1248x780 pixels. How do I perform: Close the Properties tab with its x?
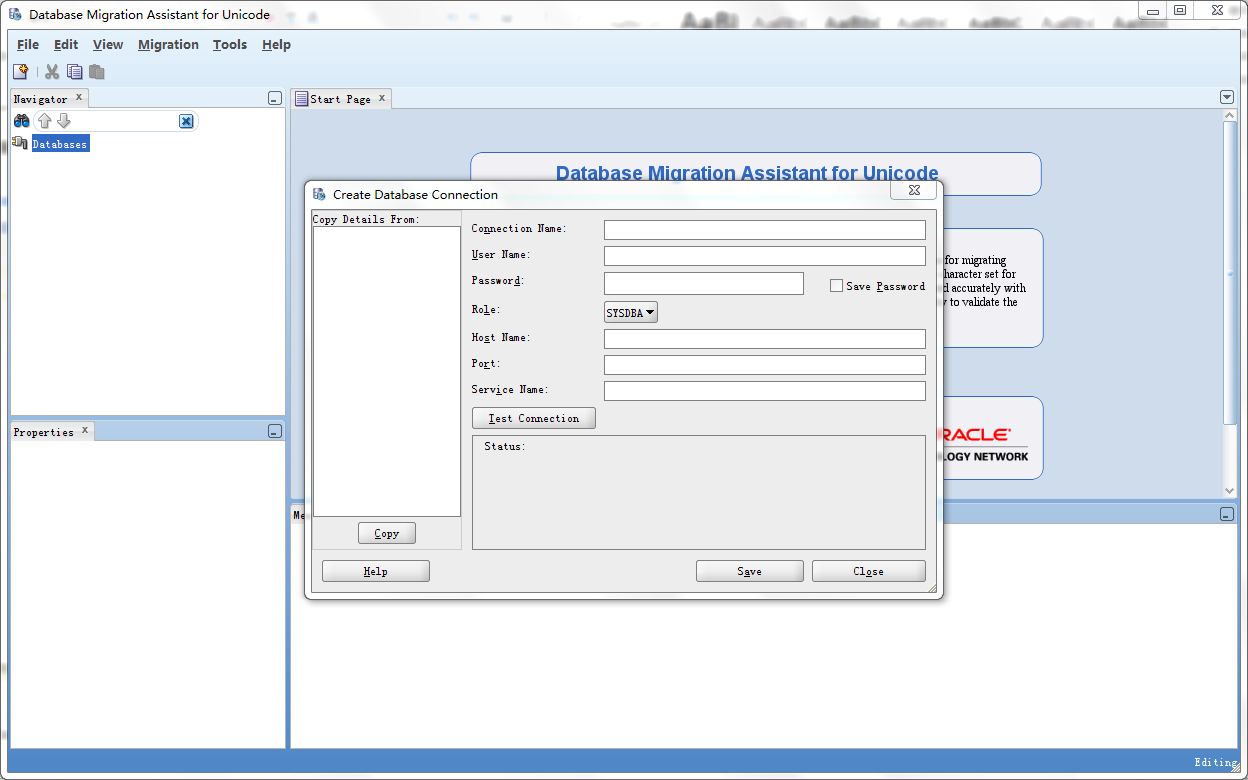pos(85,431)
